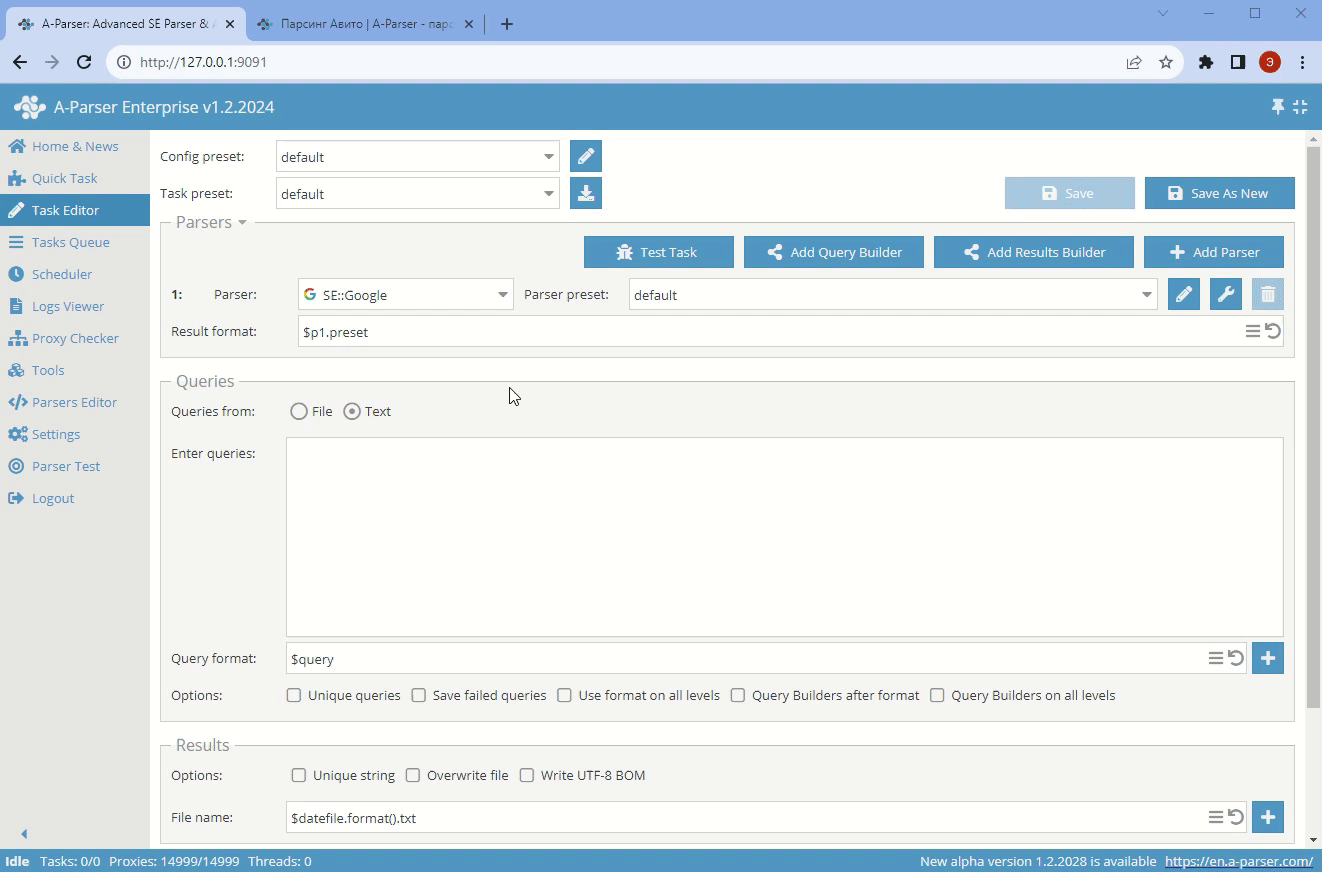Click the wrench icon for parser options
This screenshot has width=1322, height=872.
tap(1225, 295)
